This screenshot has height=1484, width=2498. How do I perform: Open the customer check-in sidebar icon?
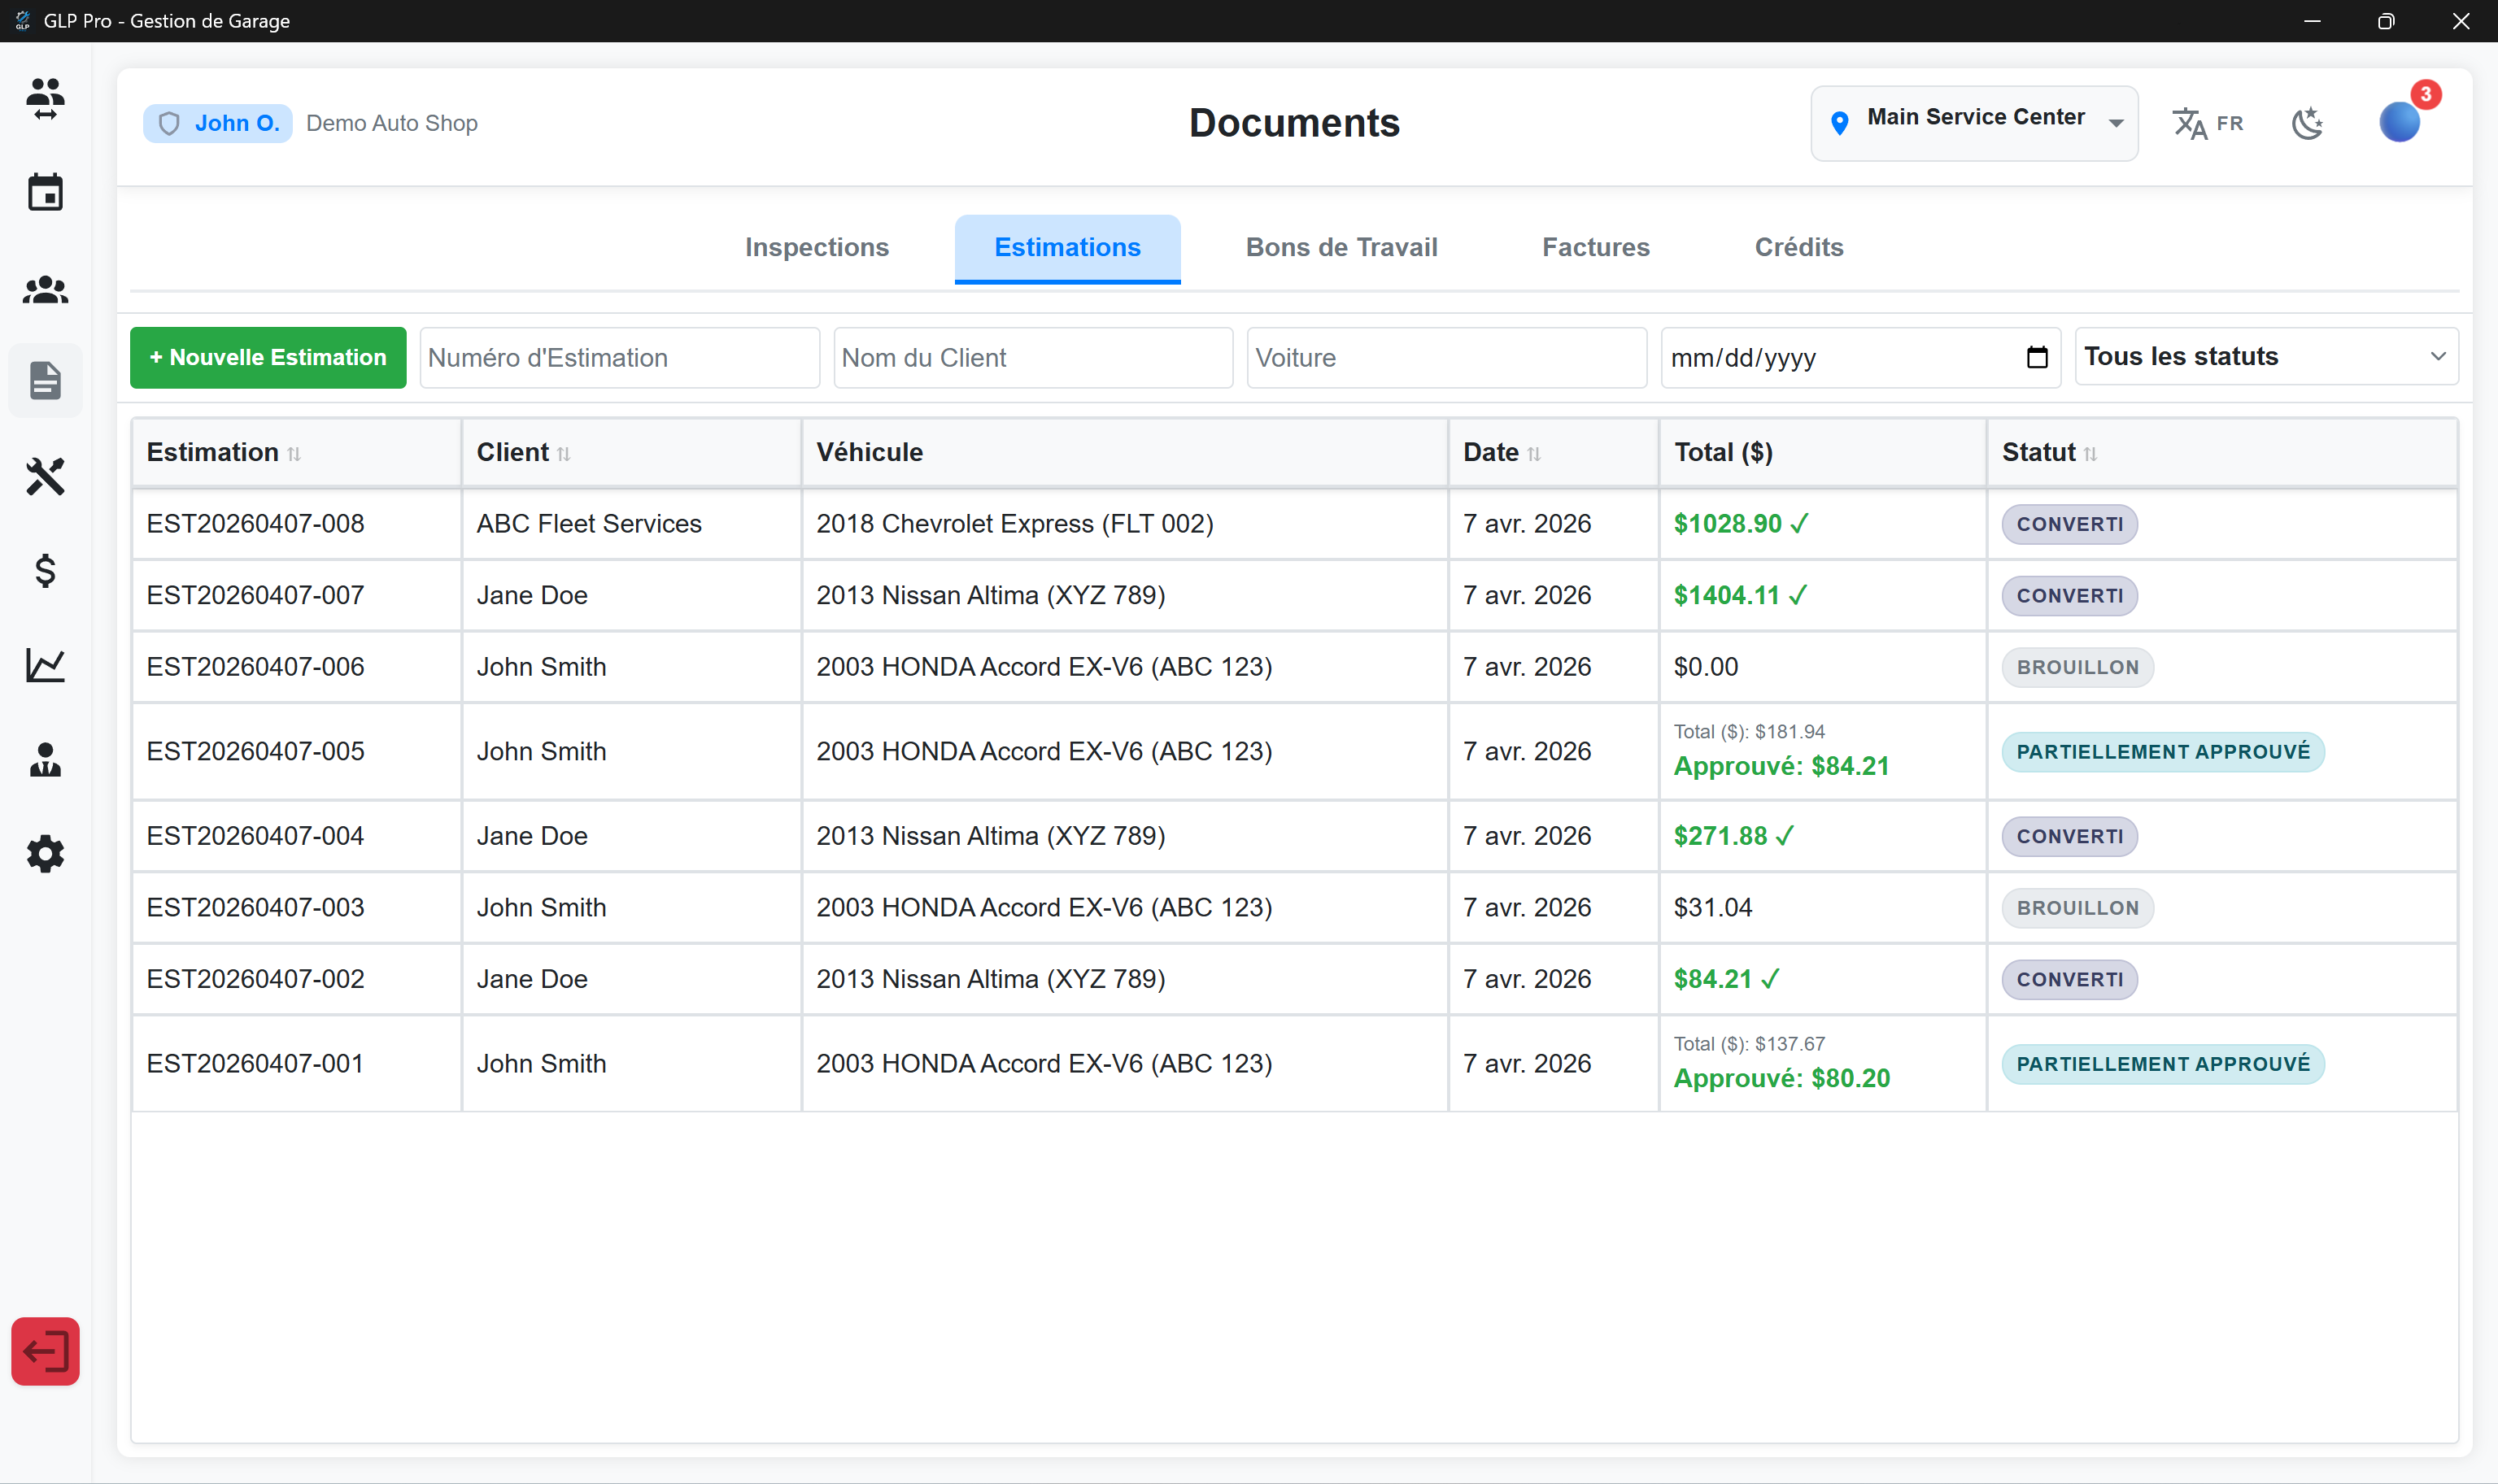tap(45, 98)
